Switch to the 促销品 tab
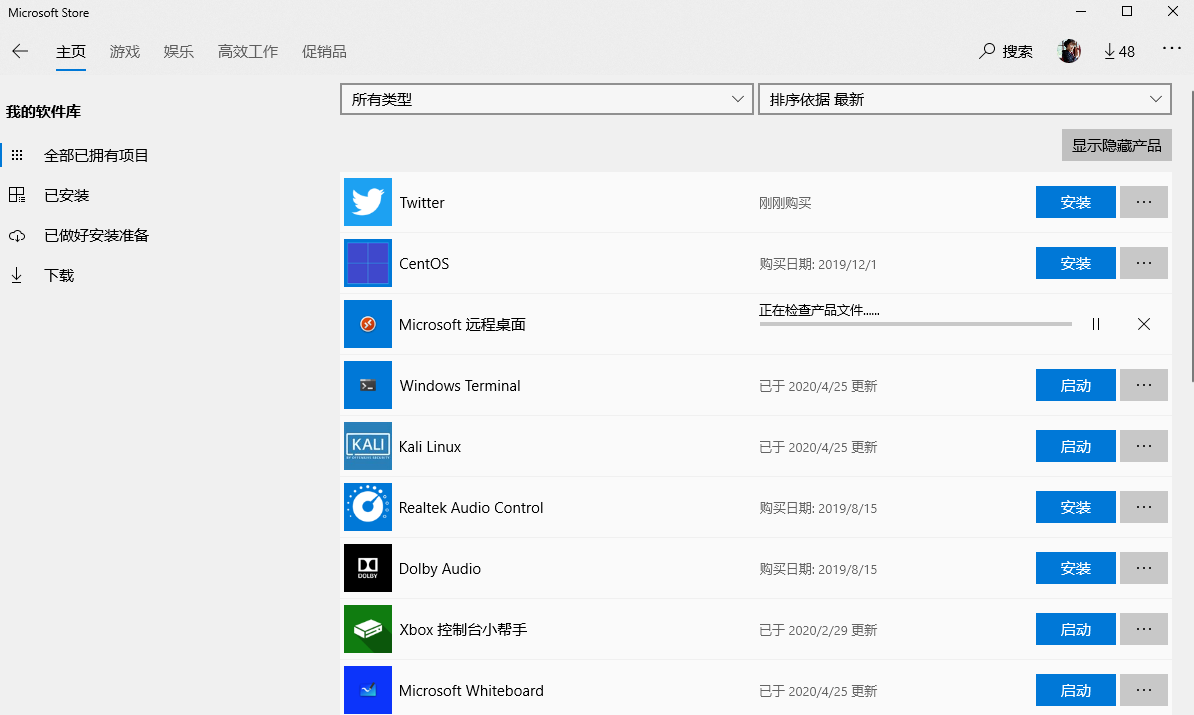This screenshot has height=715, width=1194. [324, 51]
